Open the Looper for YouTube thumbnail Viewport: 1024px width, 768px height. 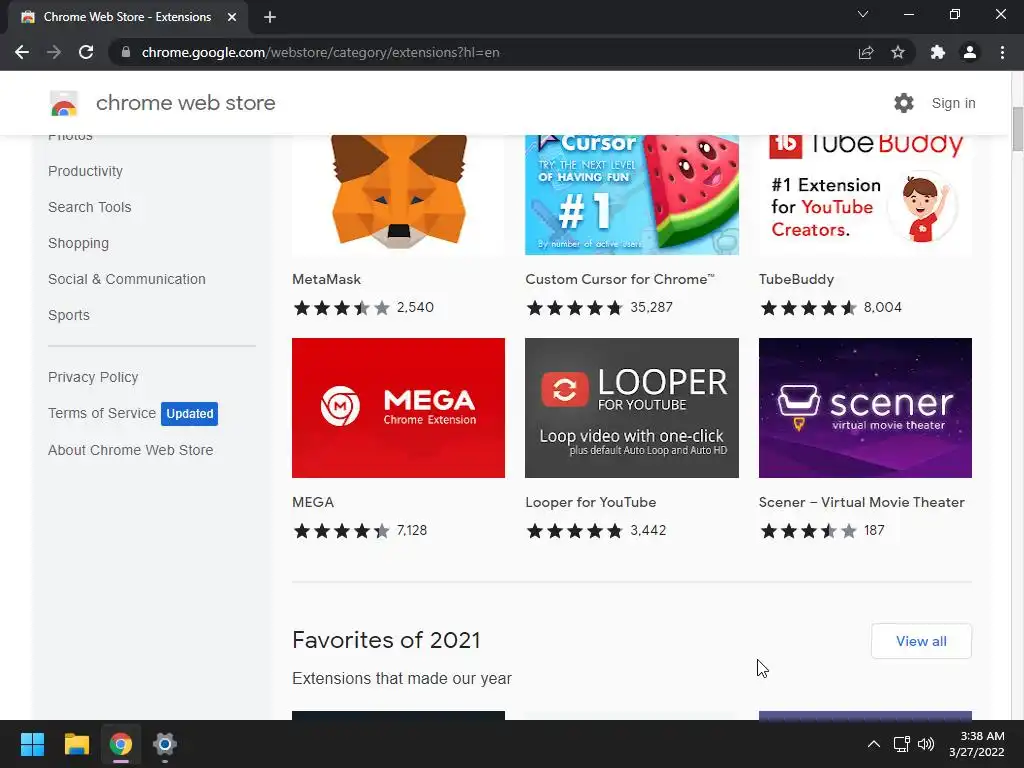coord(632,408)
